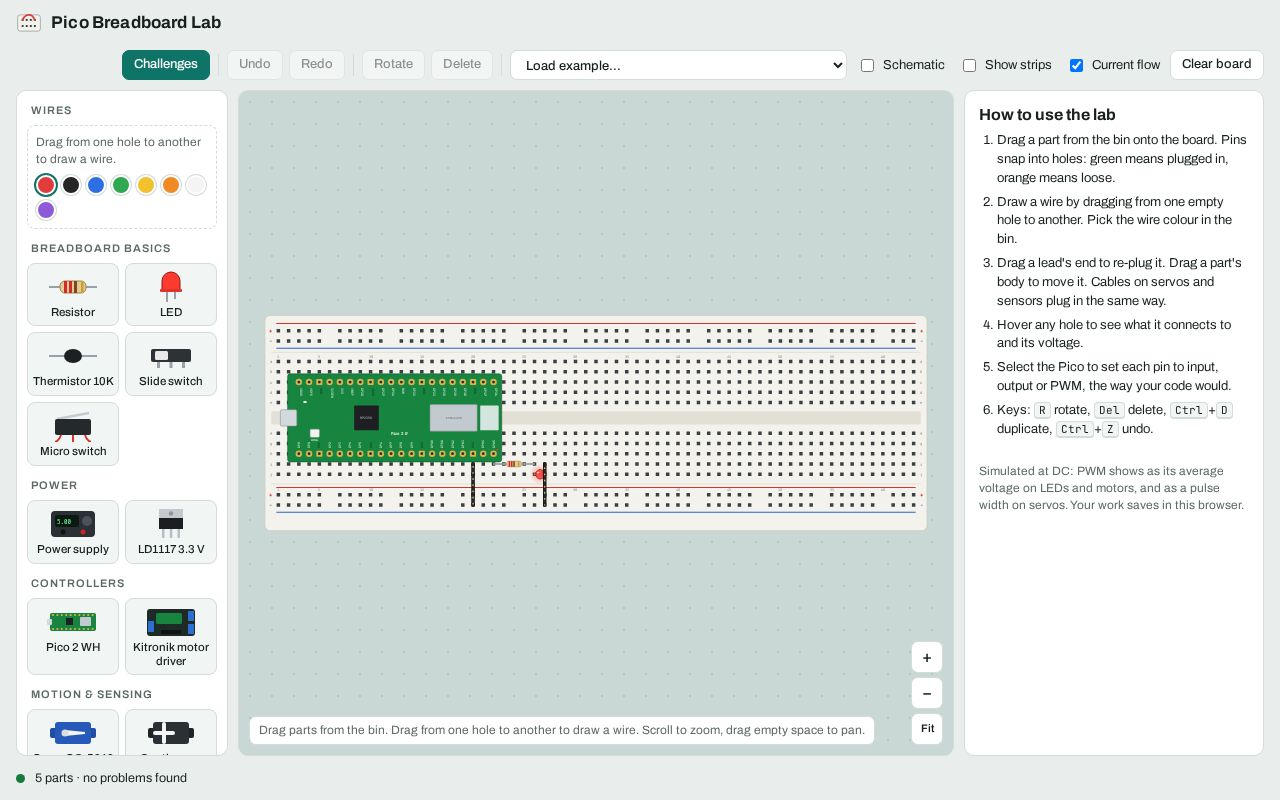This screenshot has height=800, width=1280.
Task: Pick the yellow wire colour
Action: pos(146,185)
